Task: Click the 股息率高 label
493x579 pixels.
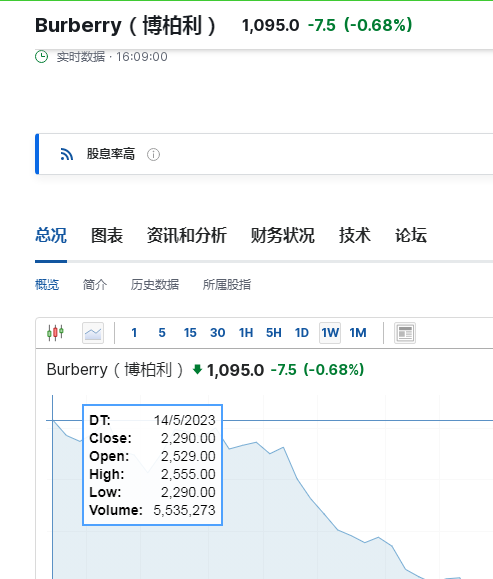Action: click(111, 154)
